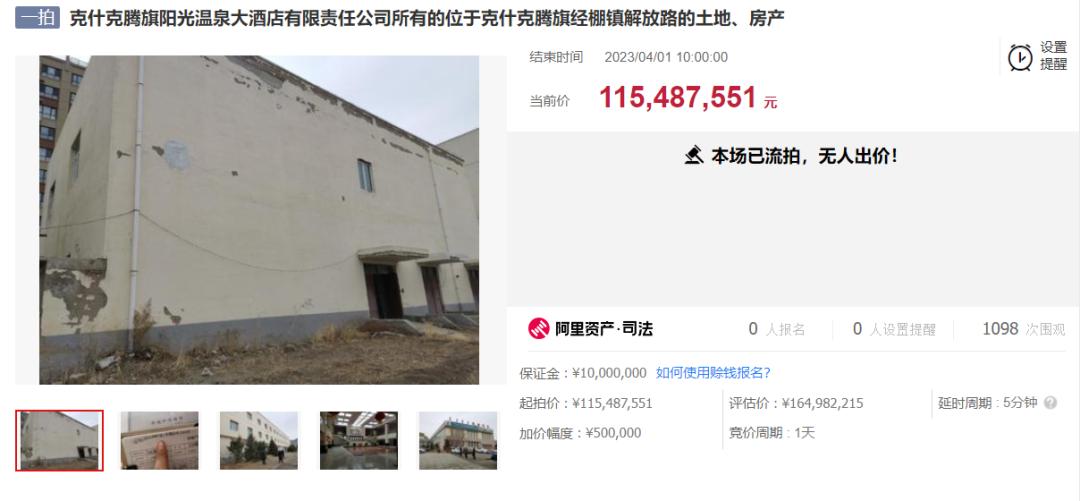Image resolution: width=1080 pixels, height=501 pixels.
Task: Click the gavel icon beside auction failed notice
Action: [694, 156]
